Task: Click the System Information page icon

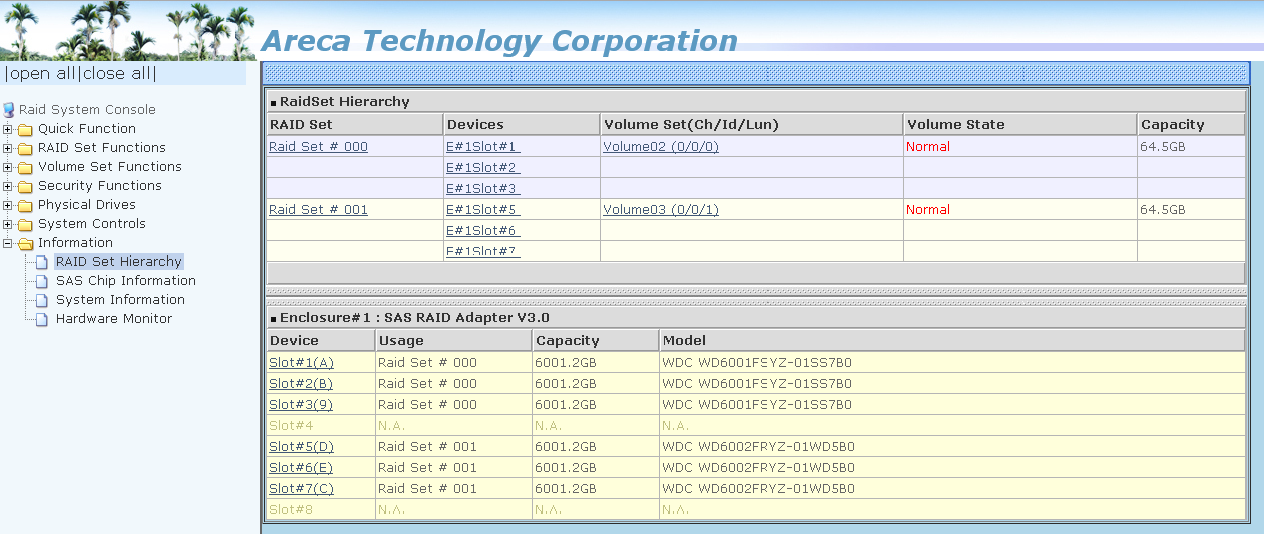Action: coord(42,300)
